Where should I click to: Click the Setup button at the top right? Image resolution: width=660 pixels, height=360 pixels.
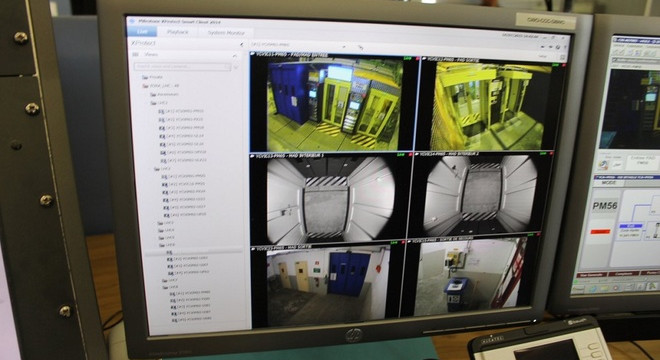click(x=543, y=56)
